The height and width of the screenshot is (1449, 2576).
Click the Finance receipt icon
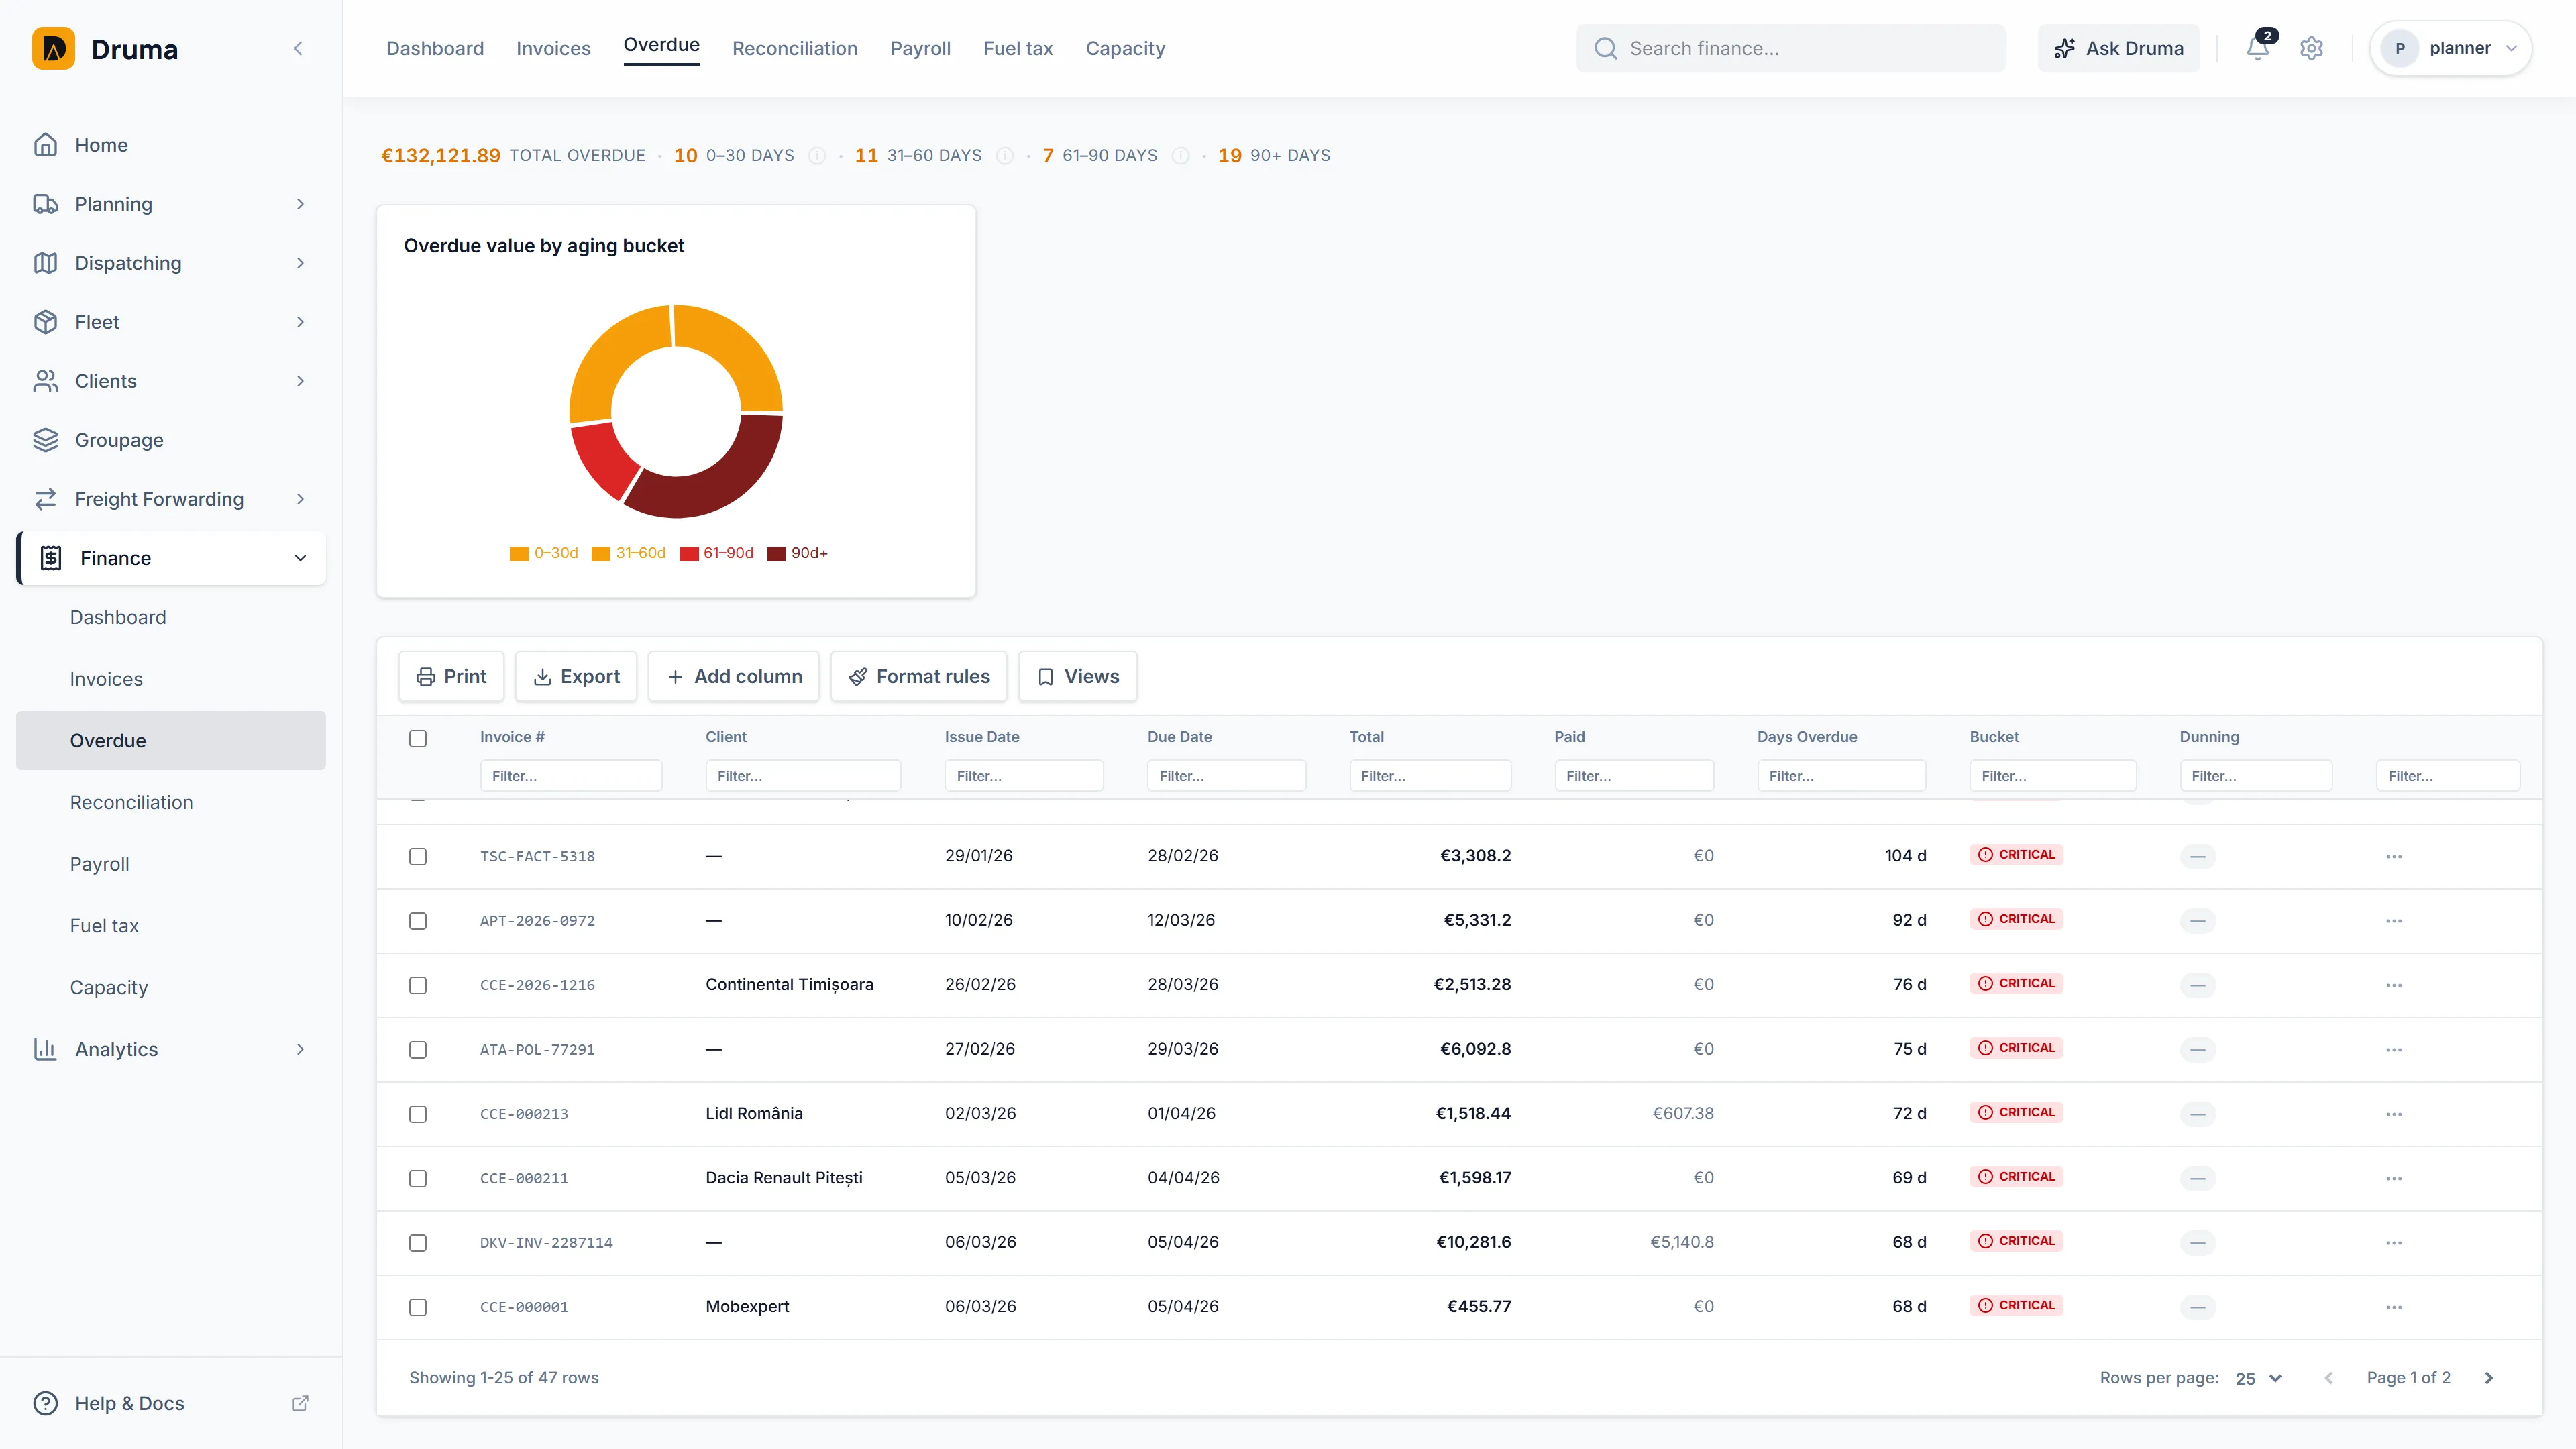(x=51, y=558)
